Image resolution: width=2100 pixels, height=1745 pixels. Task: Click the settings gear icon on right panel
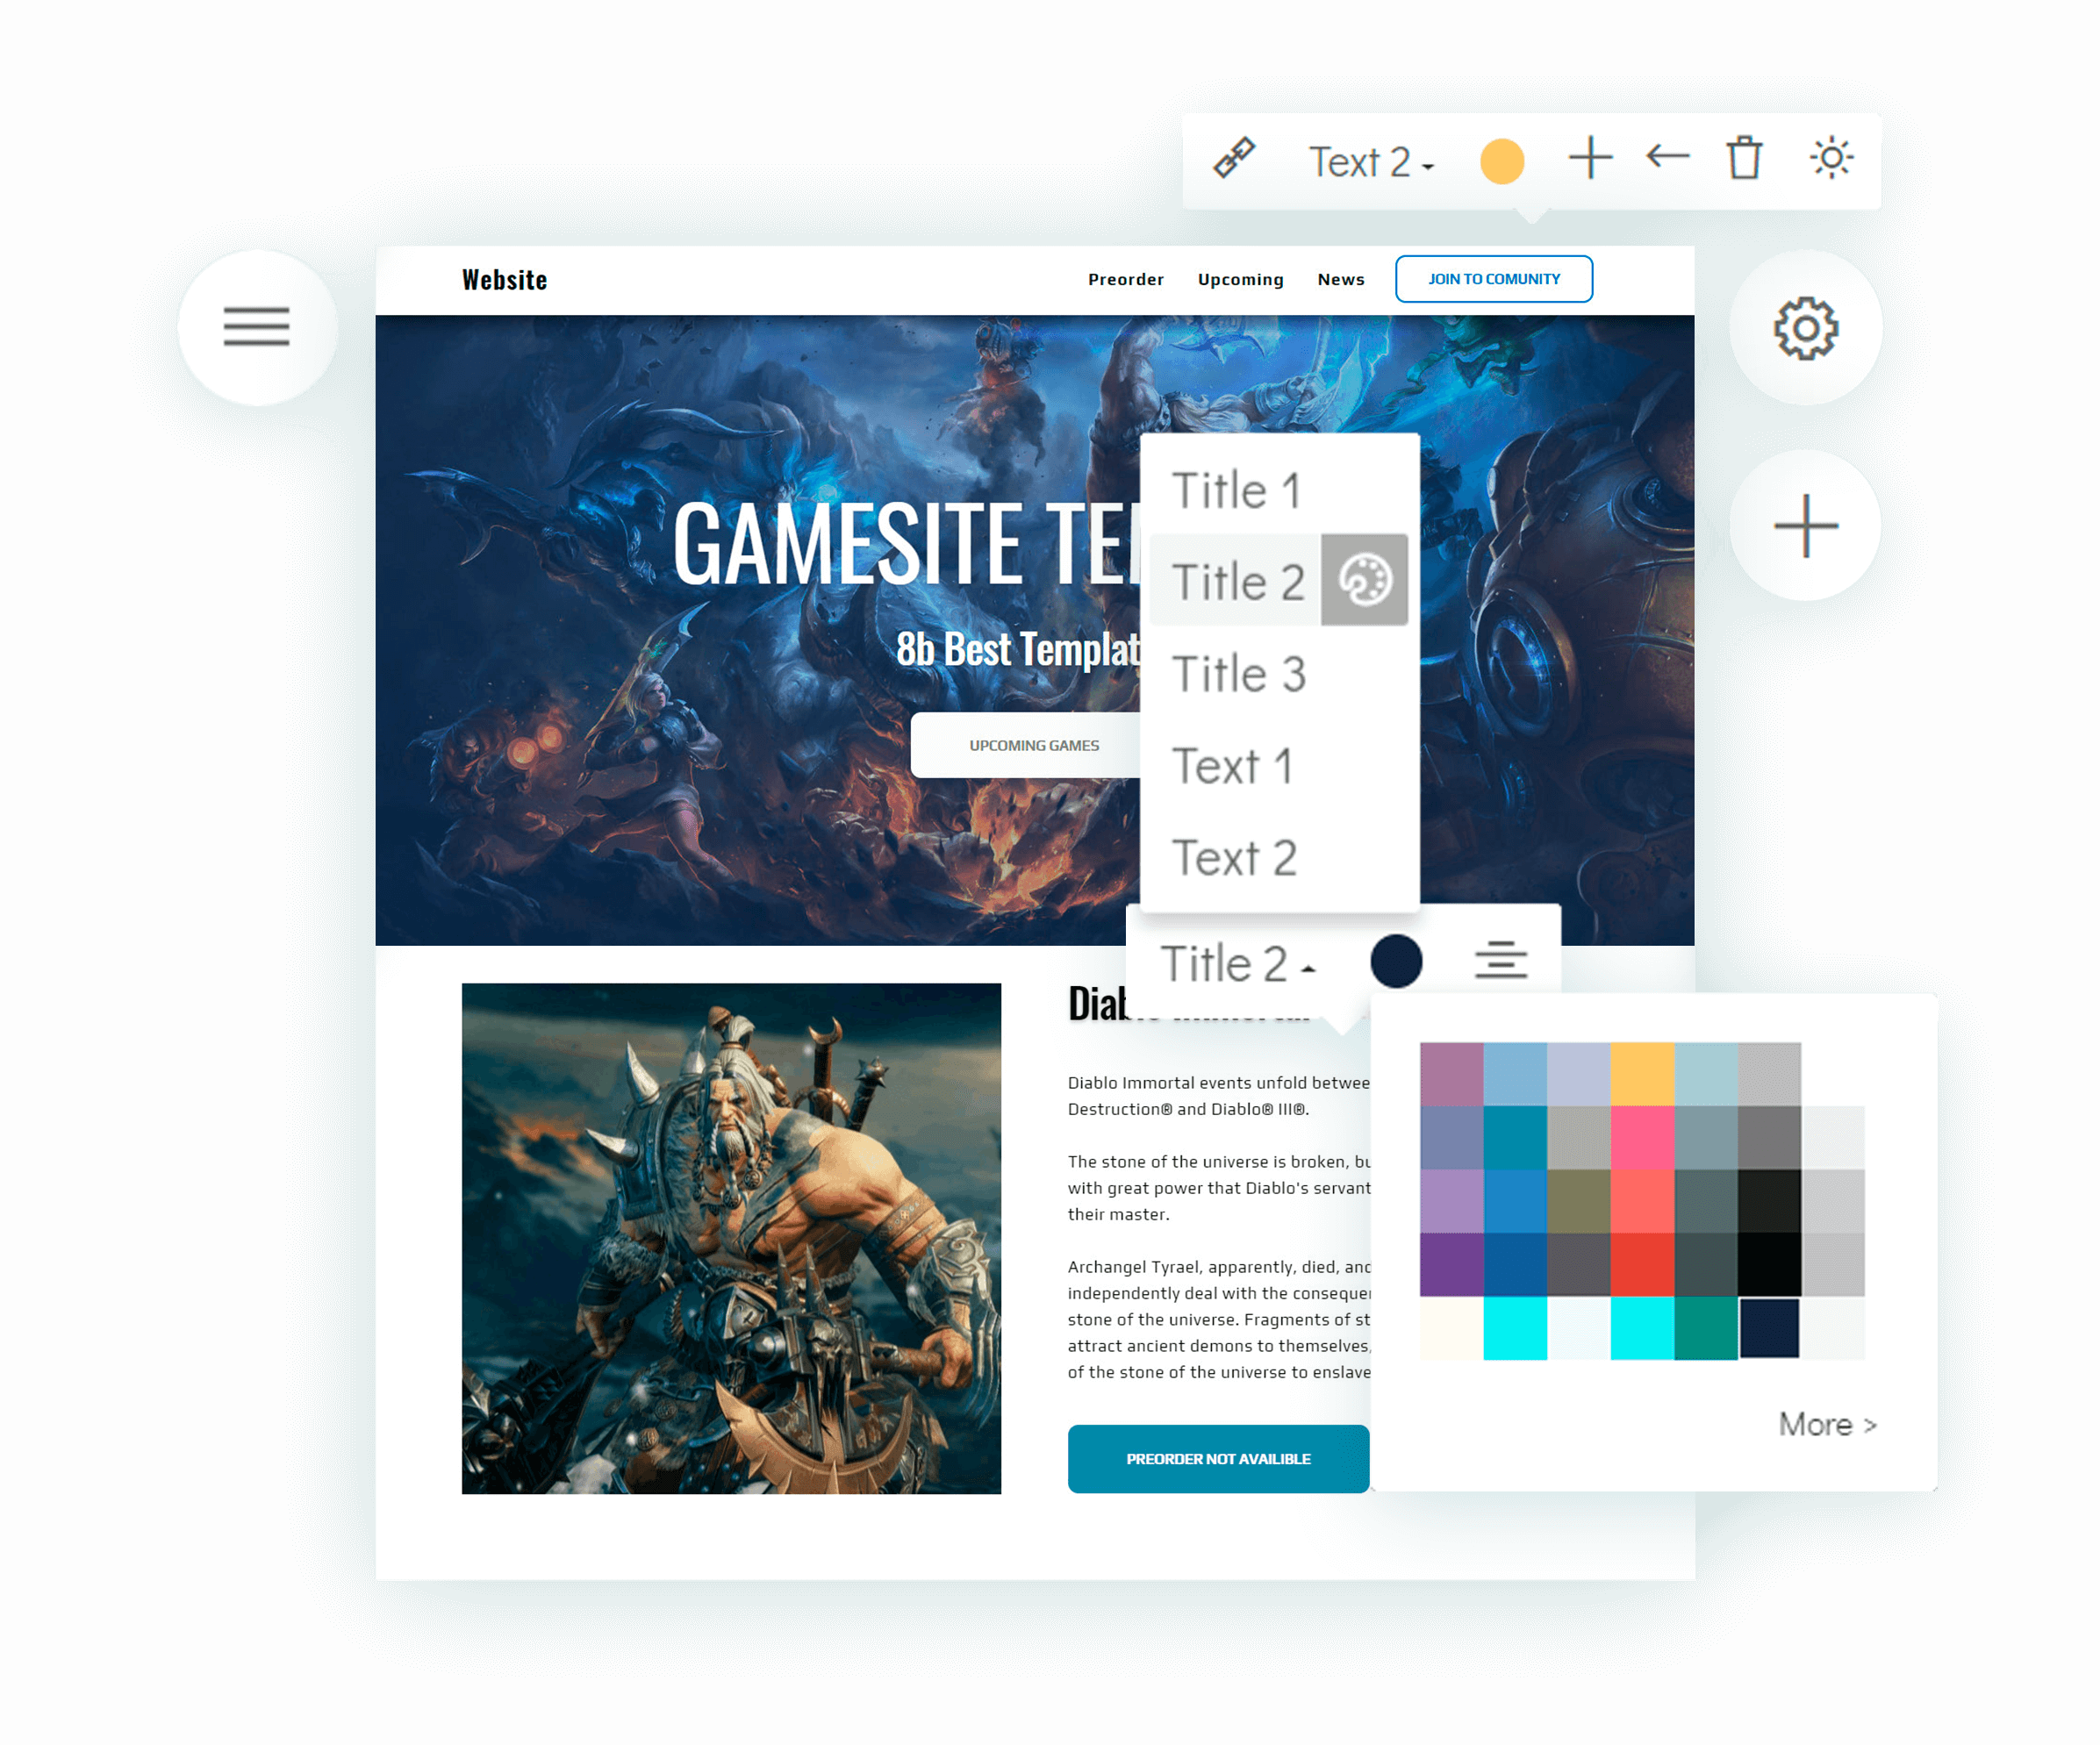tap(1807, 330)
